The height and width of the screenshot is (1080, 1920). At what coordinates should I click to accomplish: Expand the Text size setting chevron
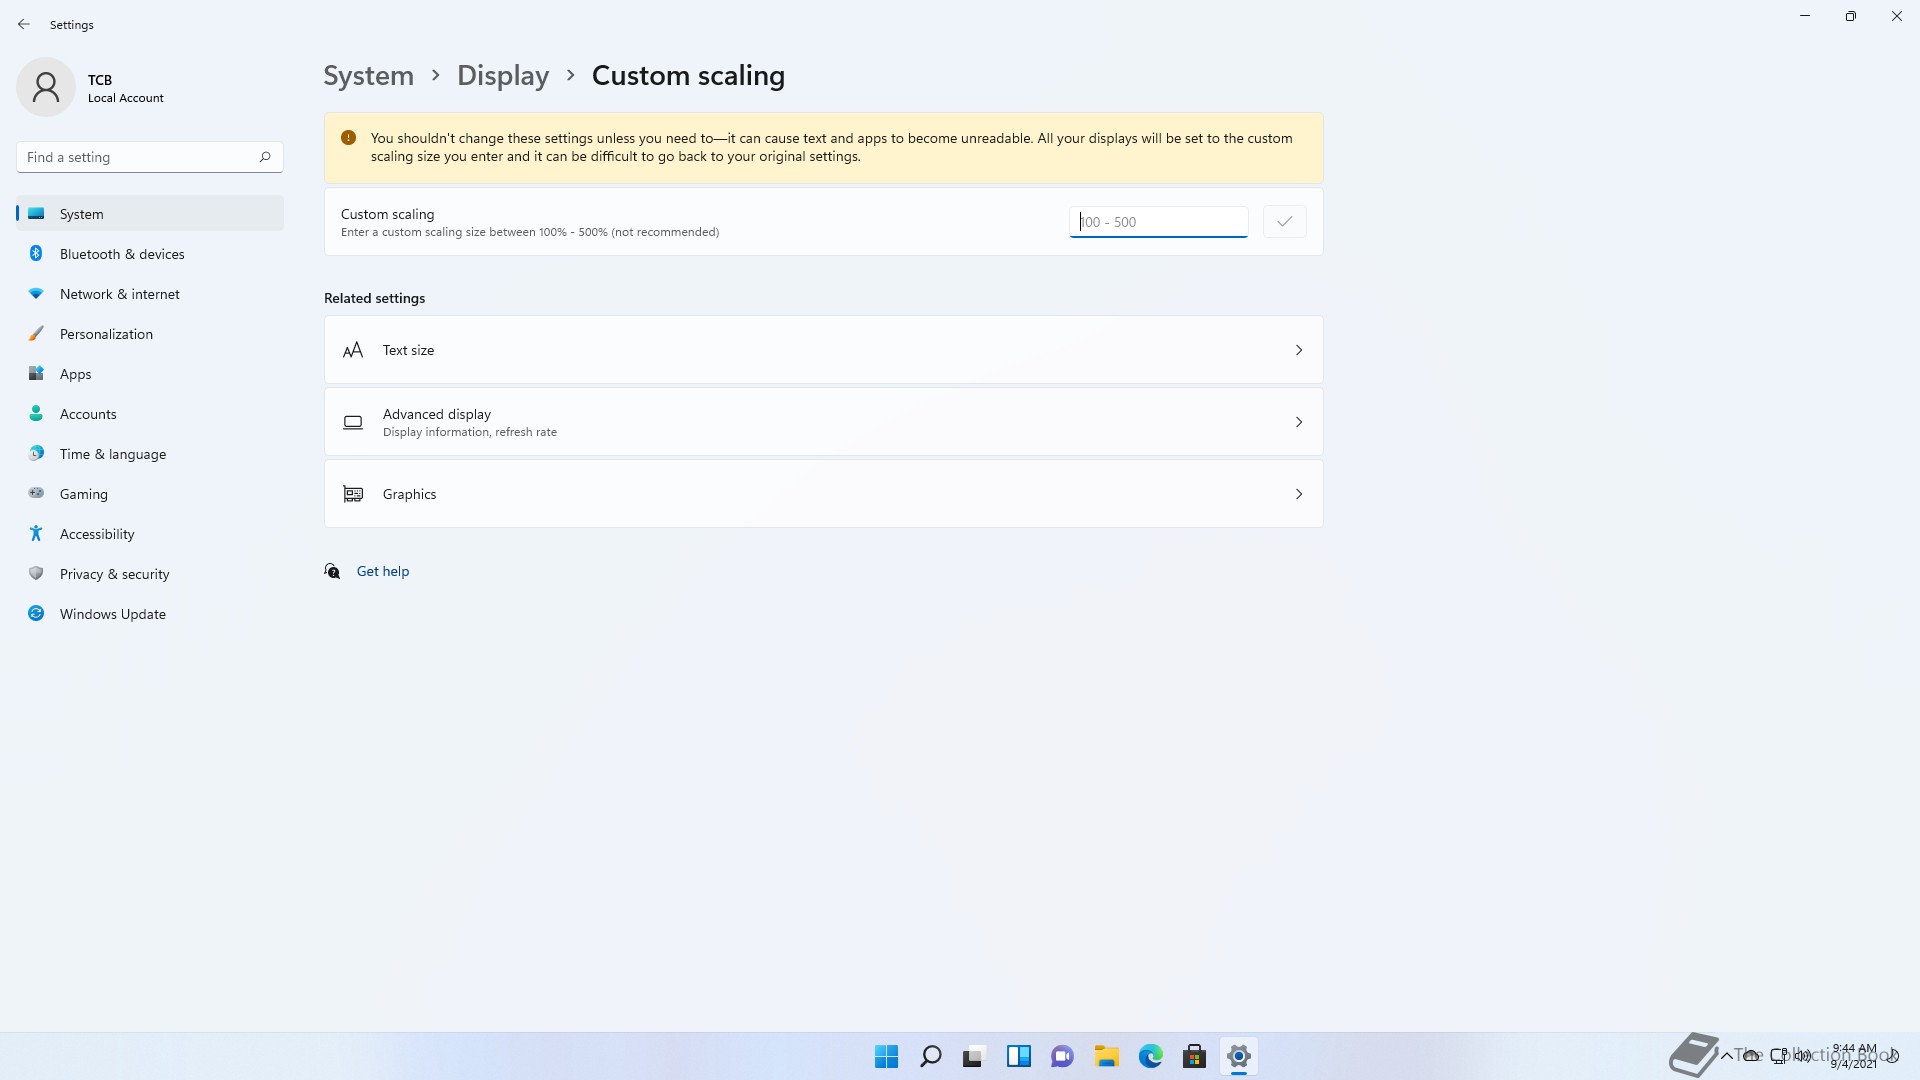[1298, 350]
